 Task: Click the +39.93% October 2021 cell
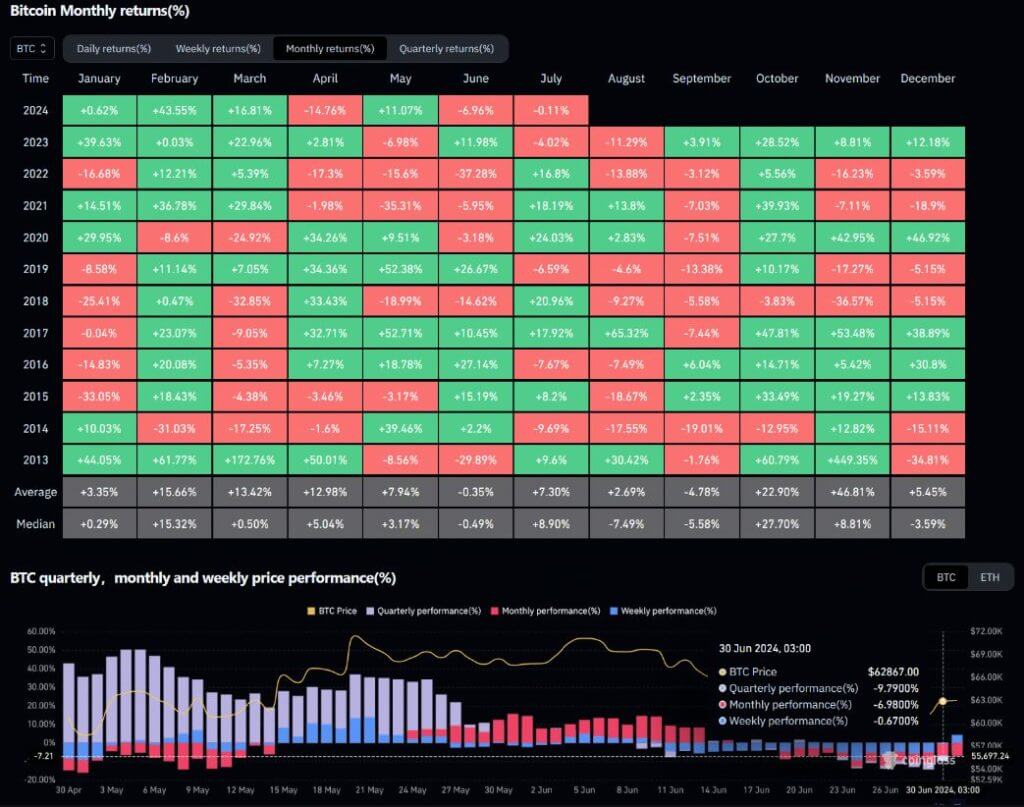(777, 206)
